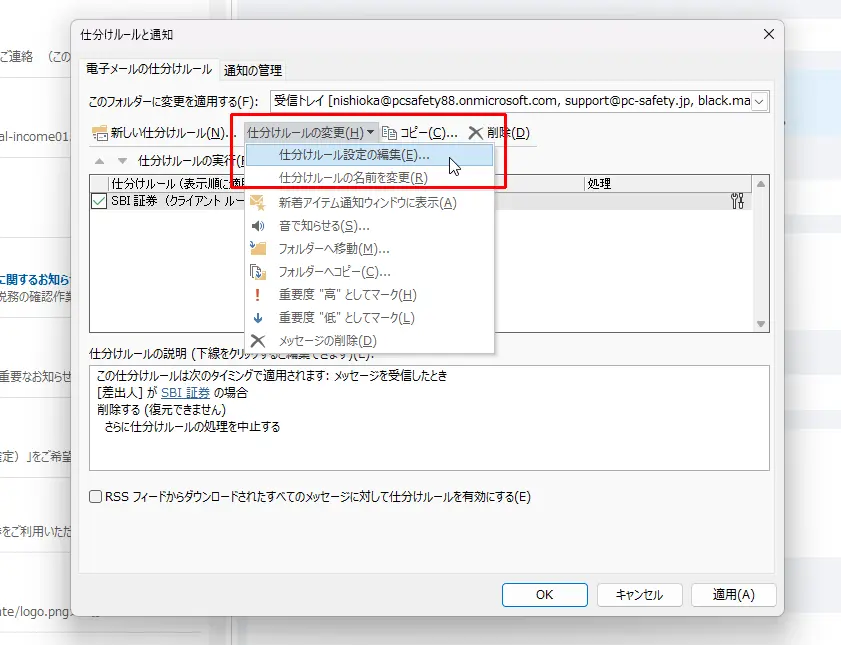This screenshot has height=645, width=841.
Task: Click the move rule down arrow
Action: click(x=123, y=161)
